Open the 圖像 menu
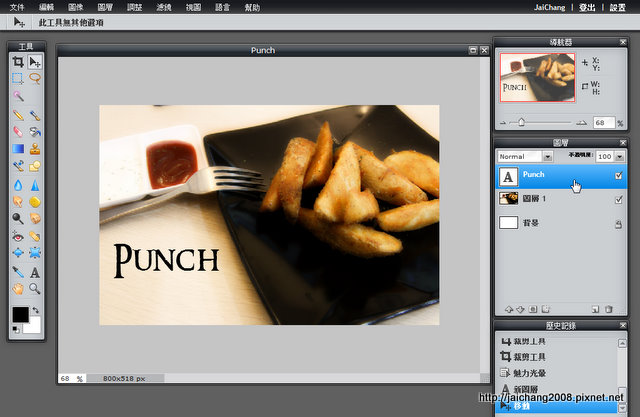This screenshot has height=417, width=640. 76,7
